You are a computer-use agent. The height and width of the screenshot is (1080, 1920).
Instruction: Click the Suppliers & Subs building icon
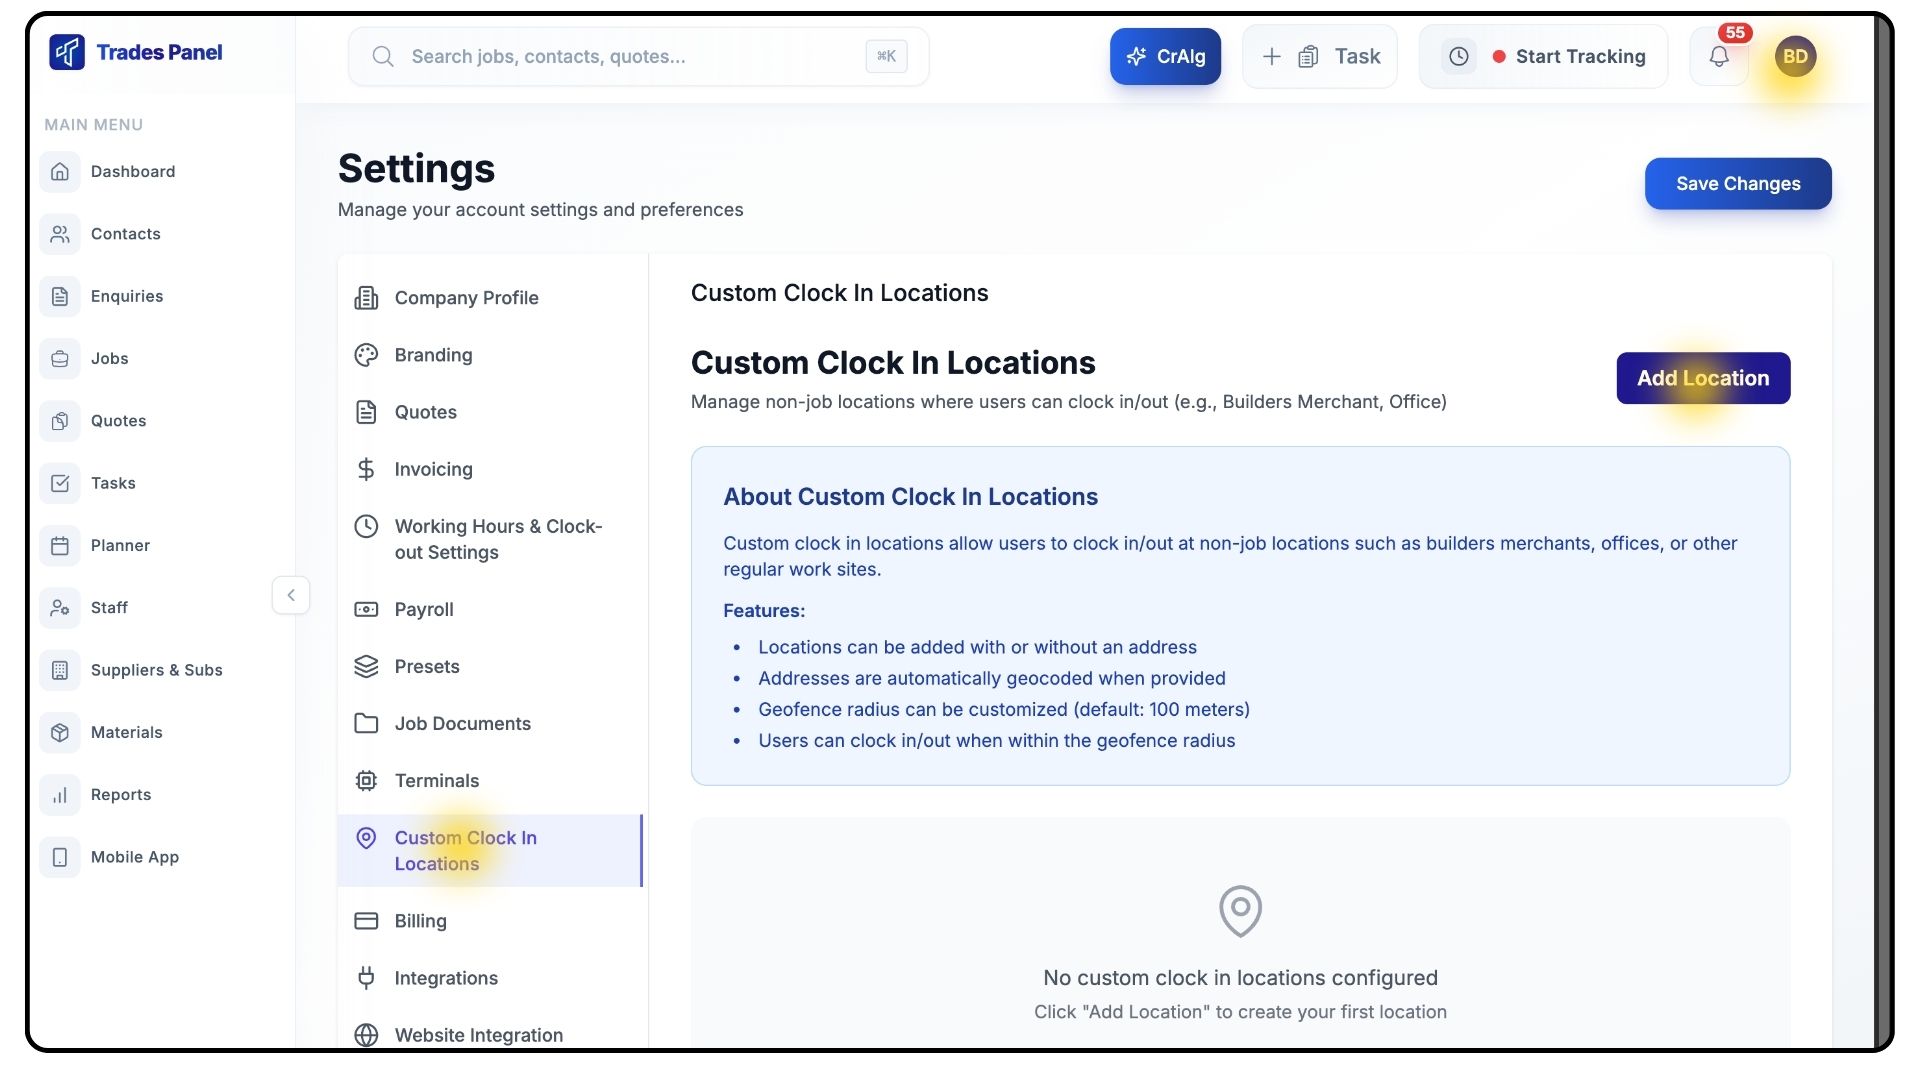tap(60, 670)
